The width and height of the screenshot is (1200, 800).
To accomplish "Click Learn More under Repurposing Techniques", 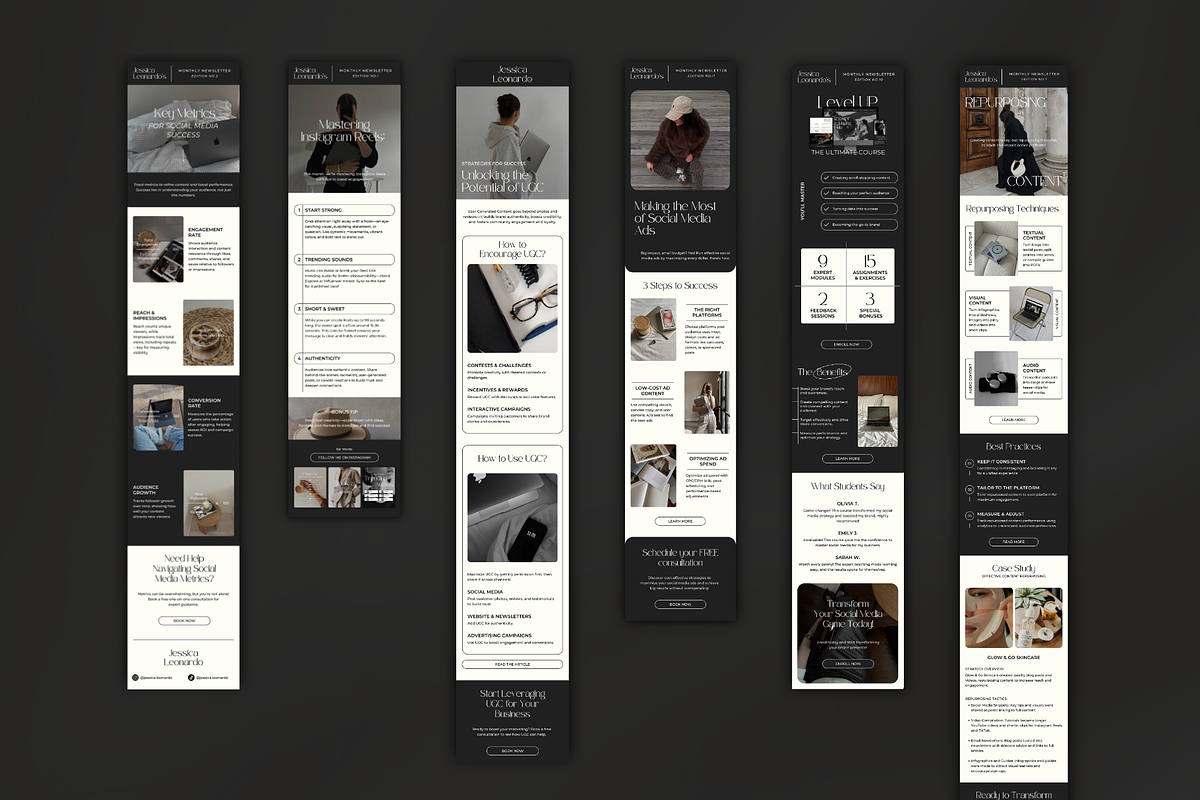I will tap(1013, 420).
